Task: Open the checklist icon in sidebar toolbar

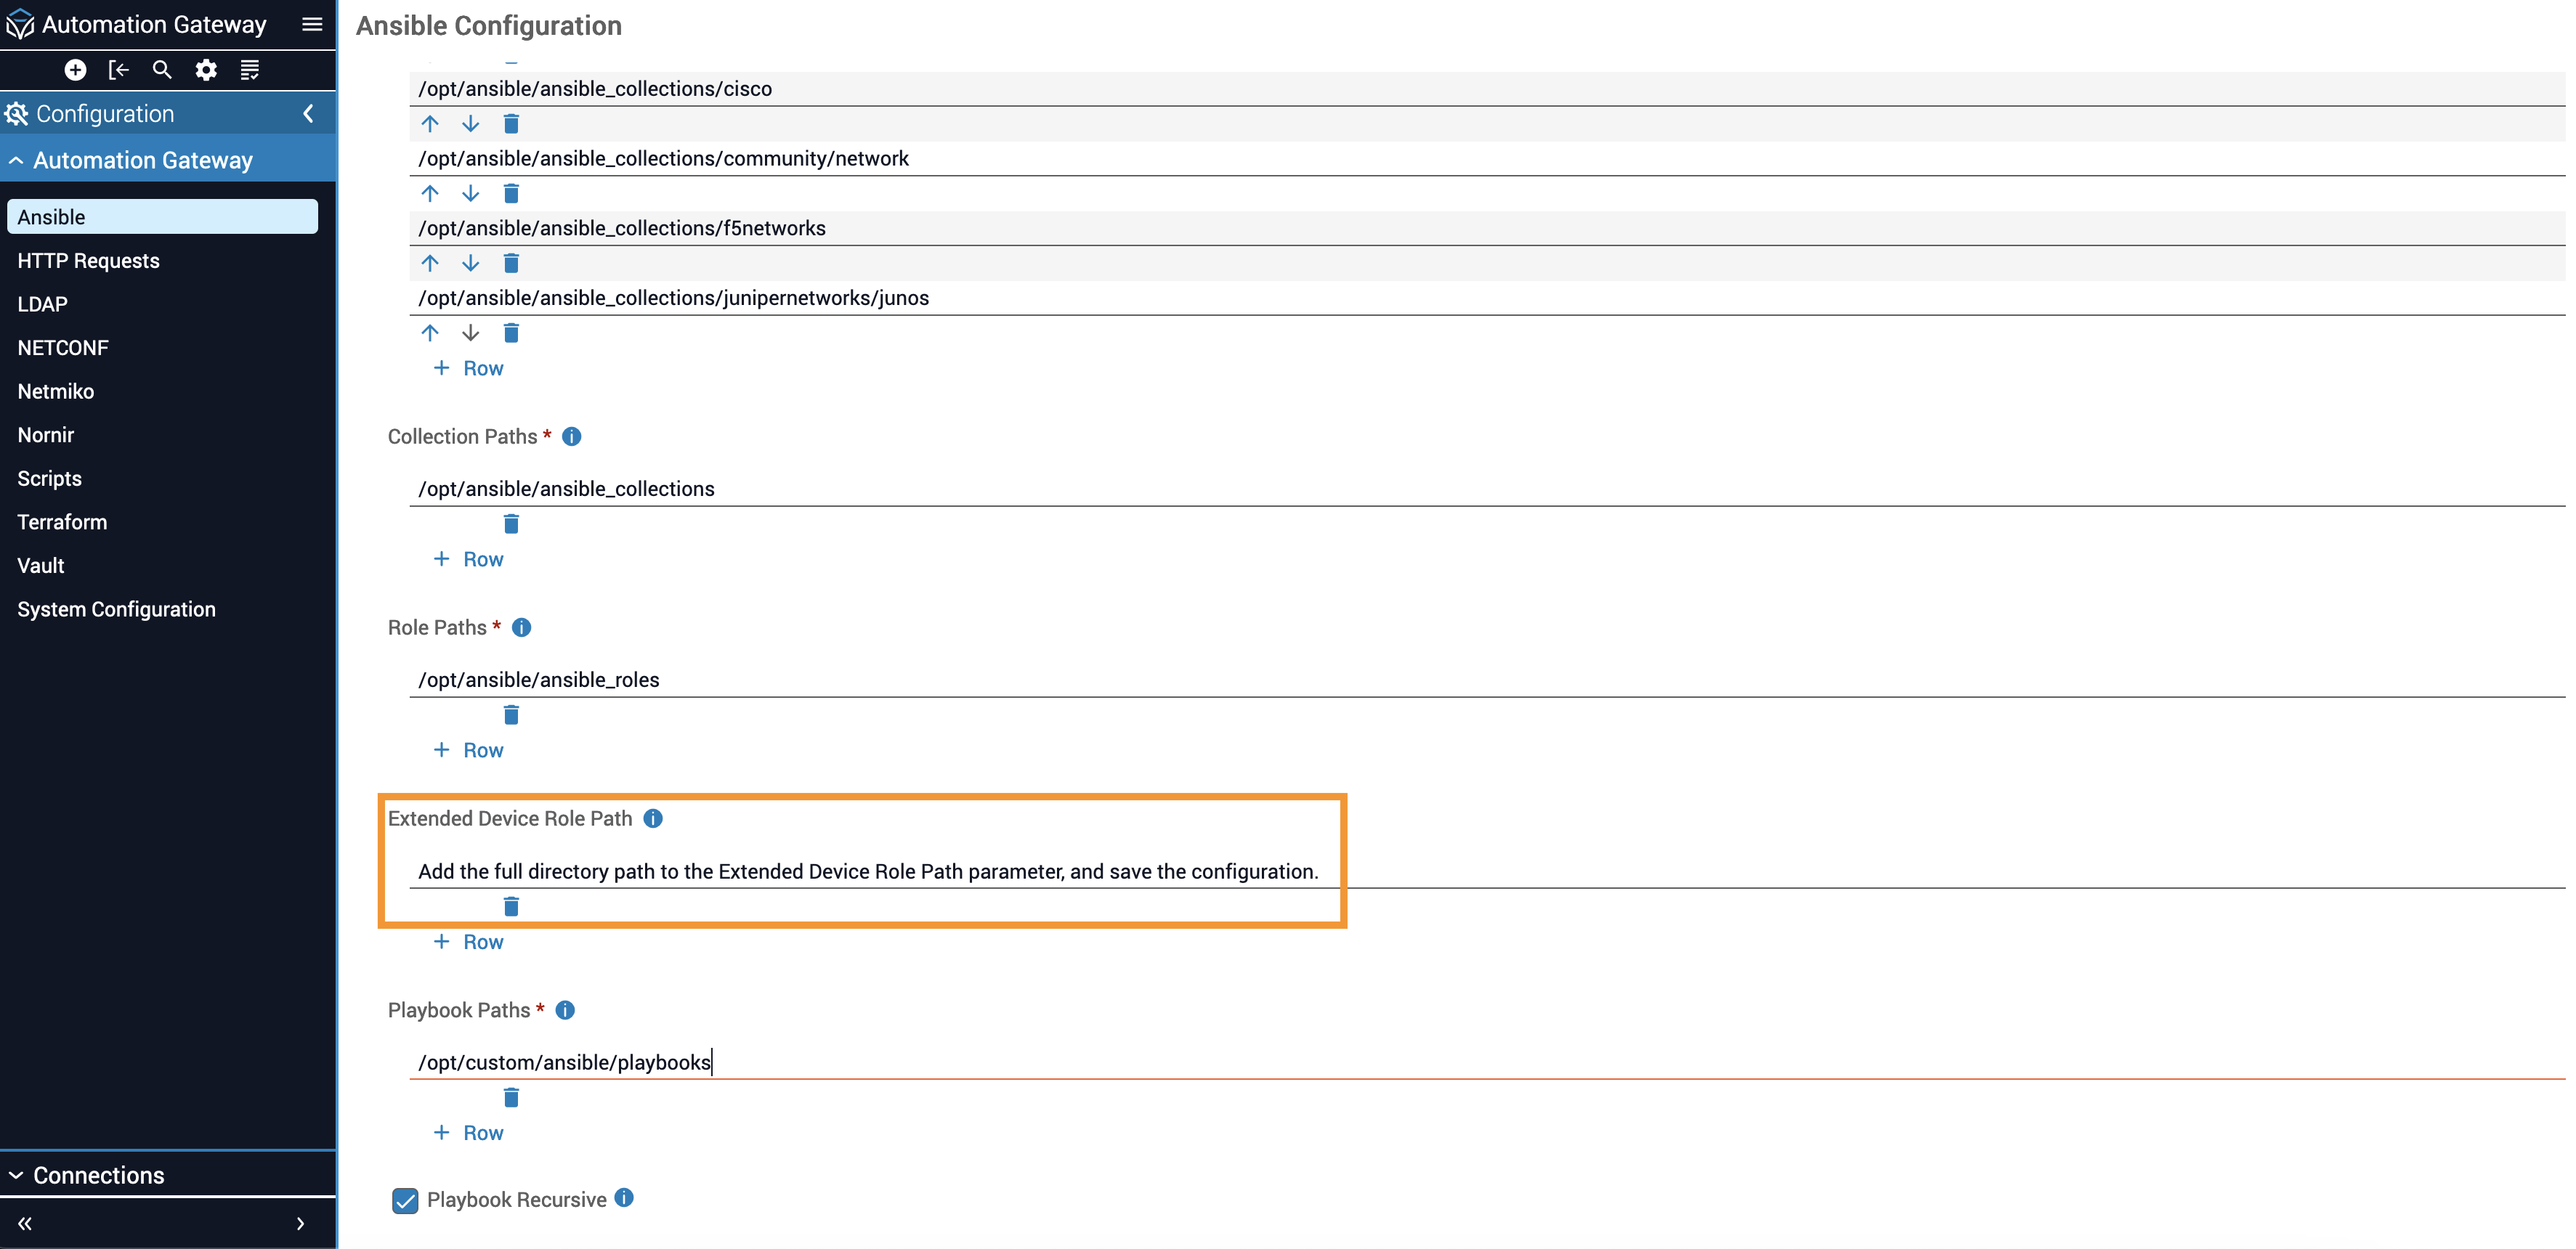Action: [250, 70]
